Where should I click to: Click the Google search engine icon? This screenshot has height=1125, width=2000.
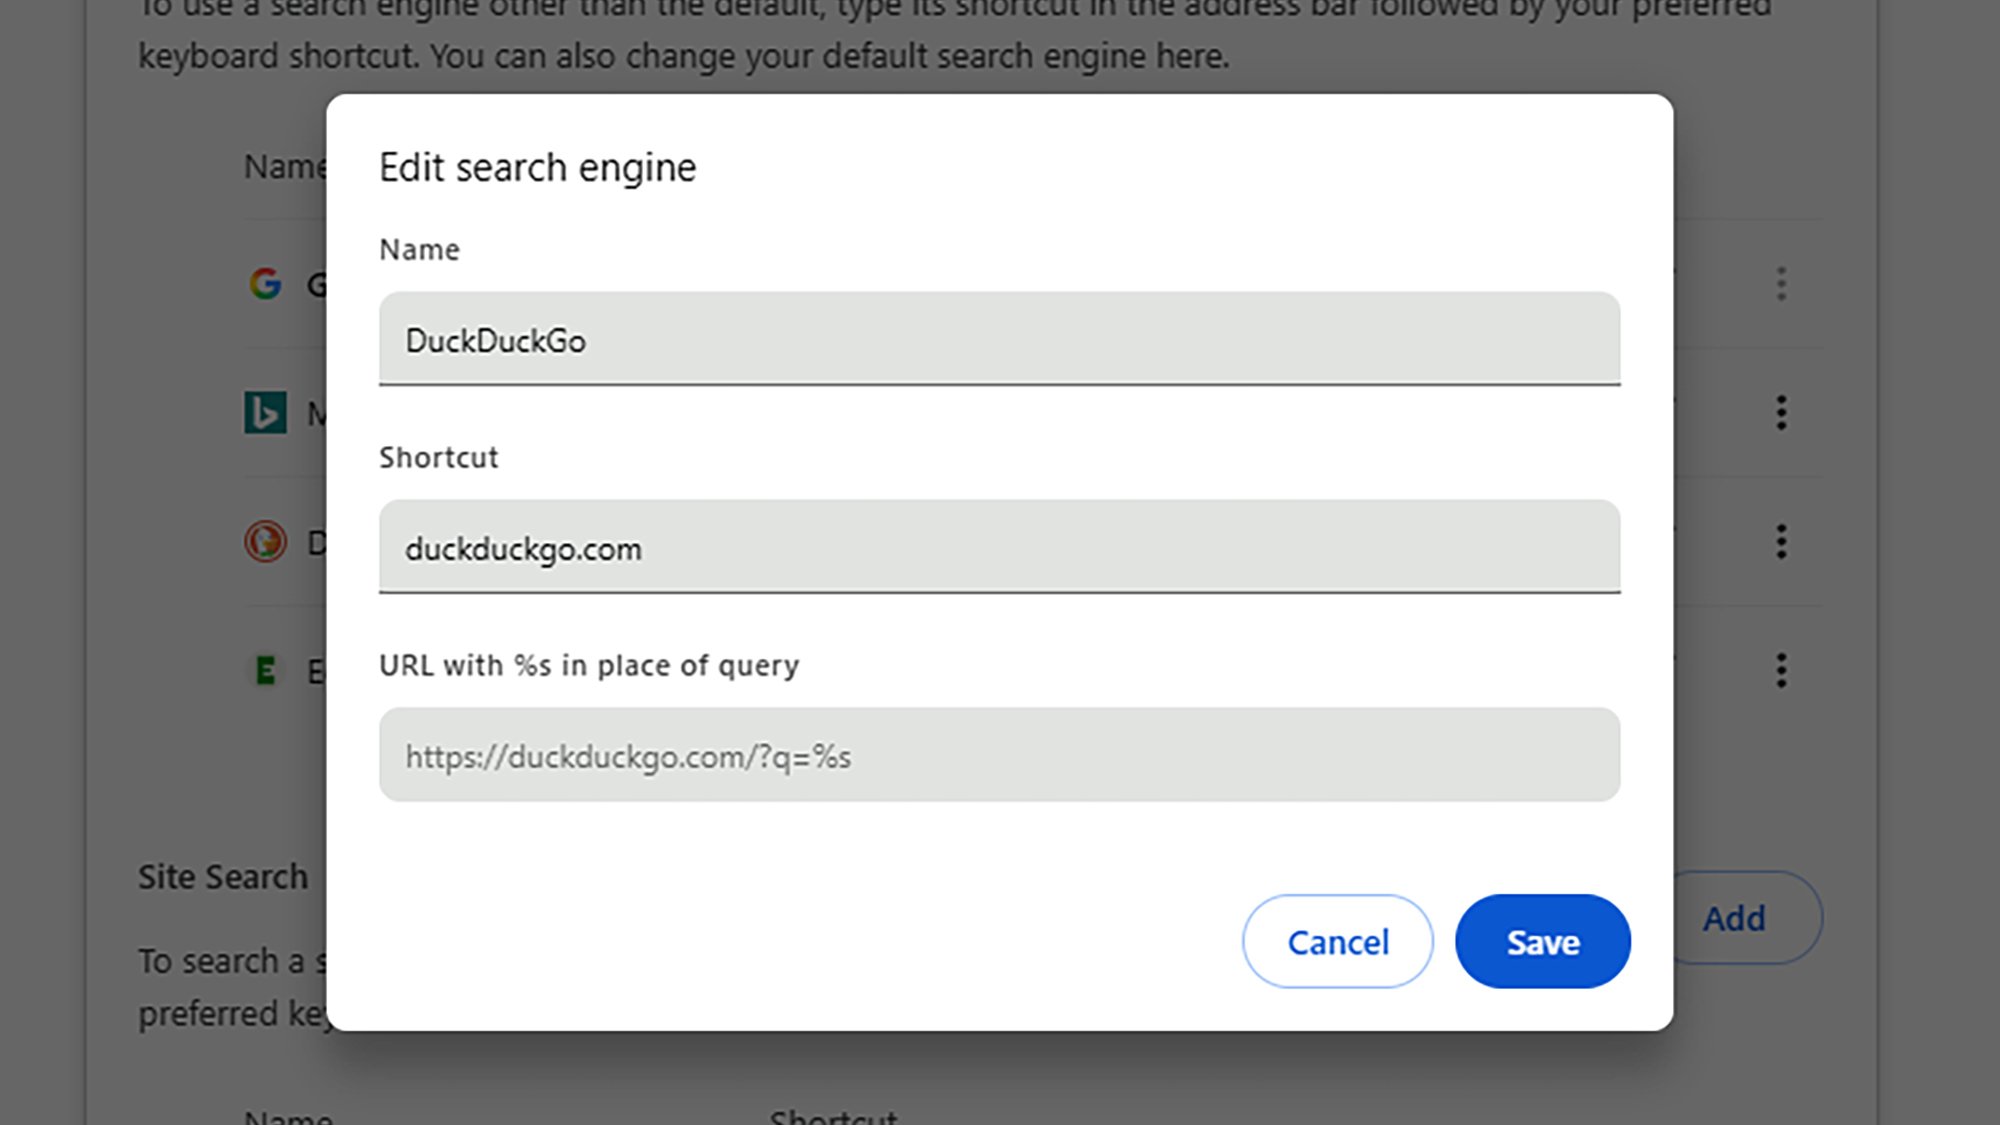point(266,284)
